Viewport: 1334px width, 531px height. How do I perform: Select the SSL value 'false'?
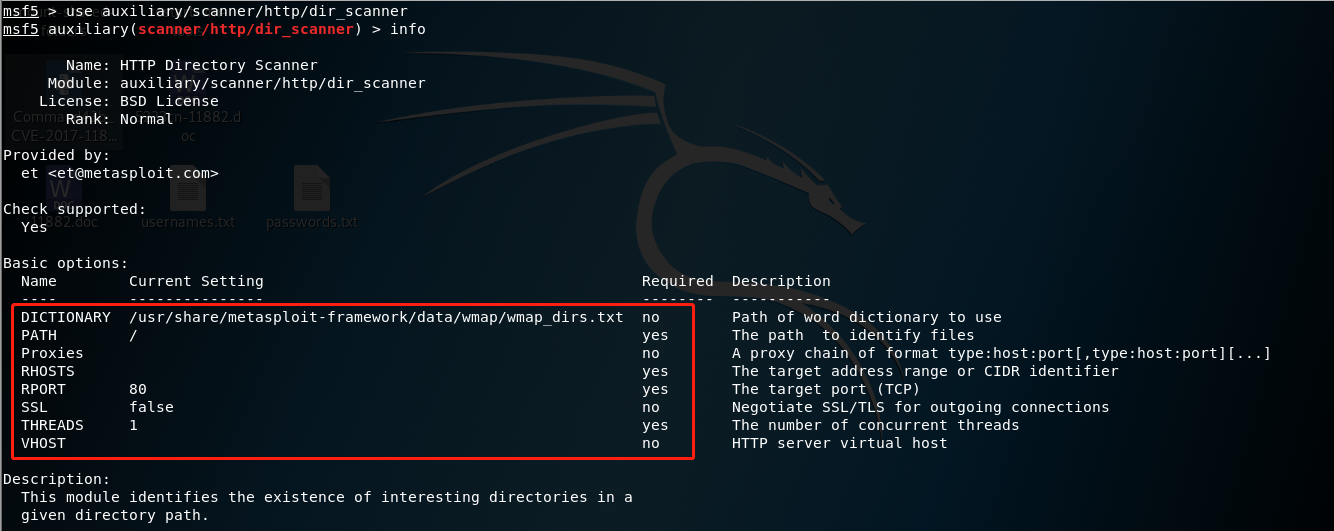[x=151, y=407]
